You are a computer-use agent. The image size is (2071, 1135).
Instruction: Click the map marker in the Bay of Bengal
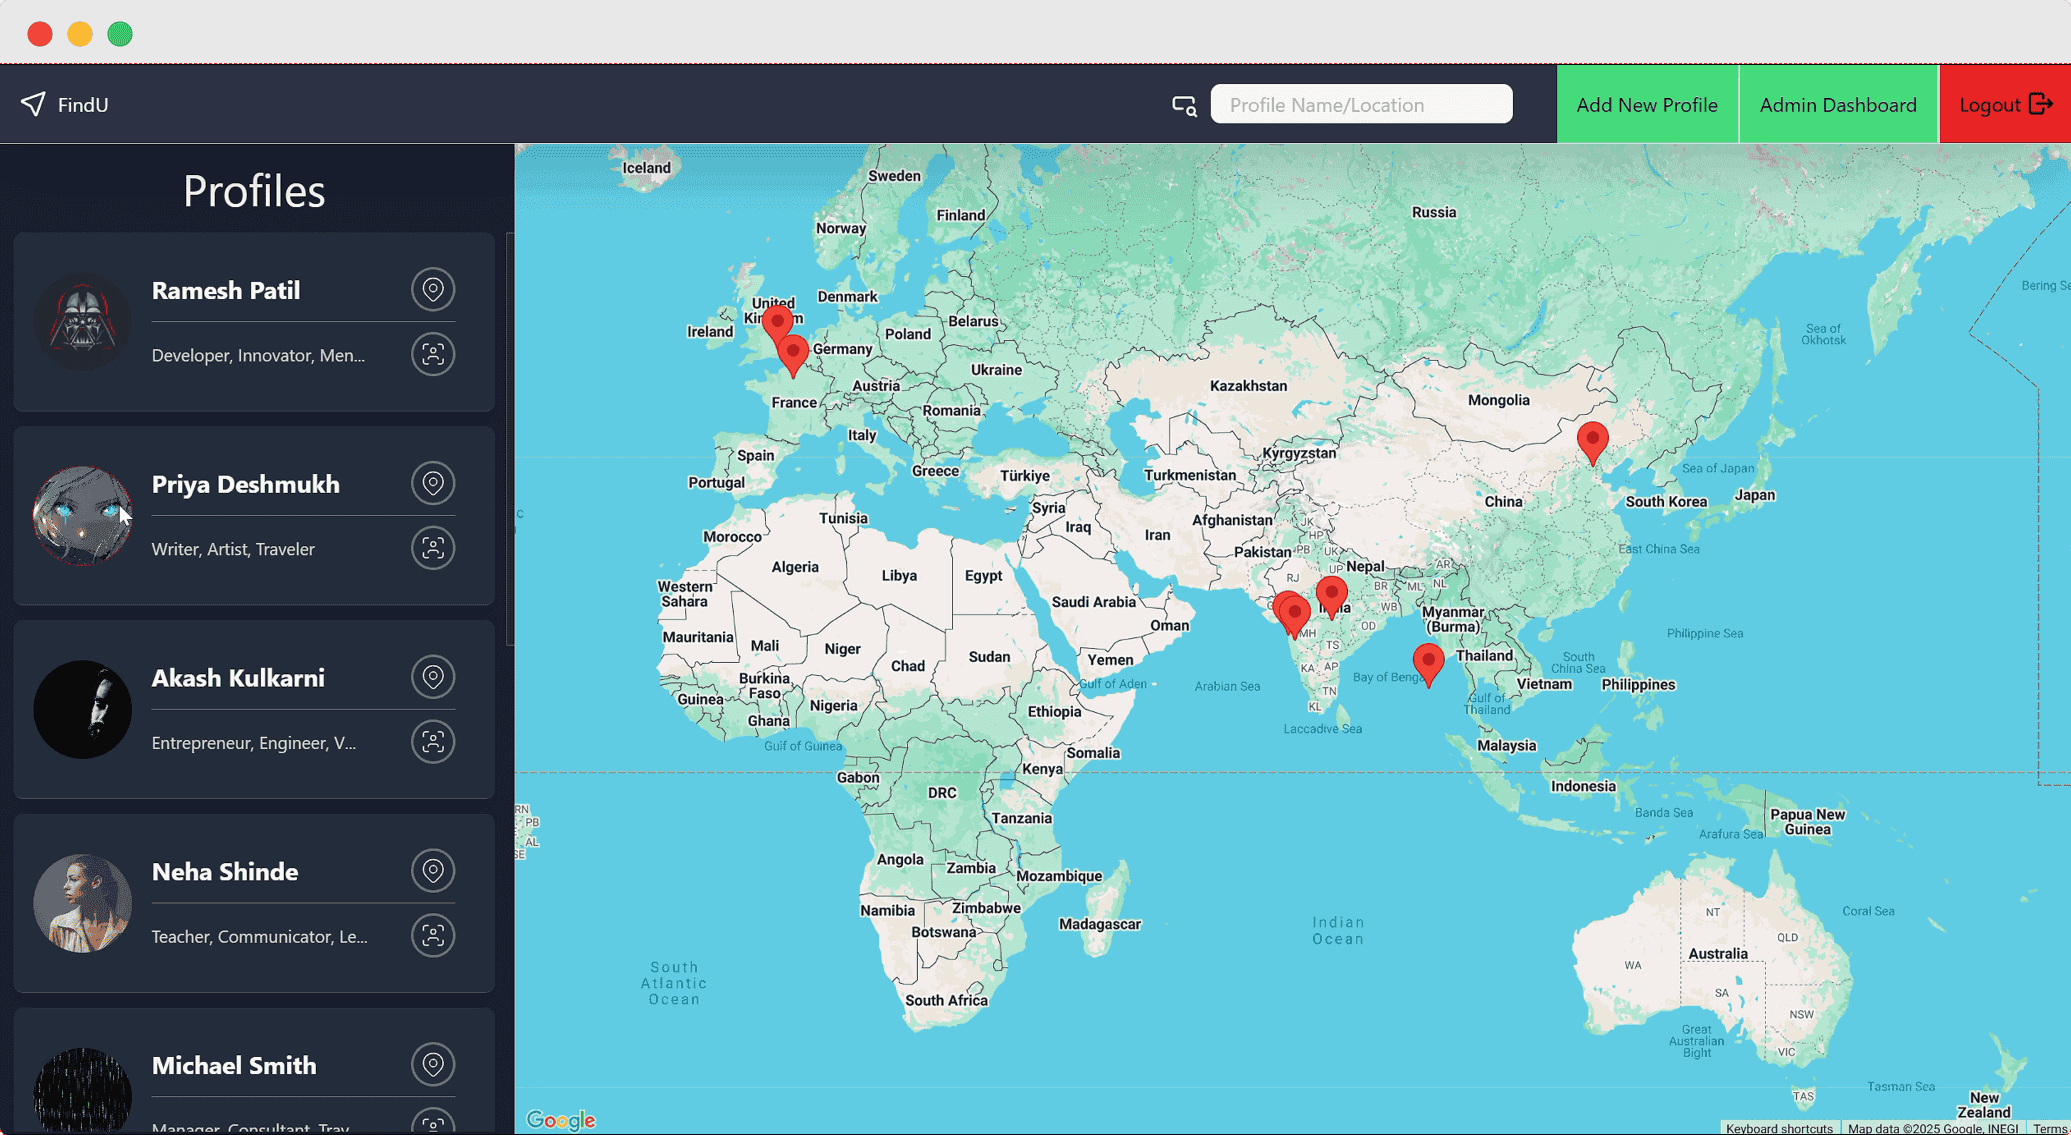[1428, 661]
